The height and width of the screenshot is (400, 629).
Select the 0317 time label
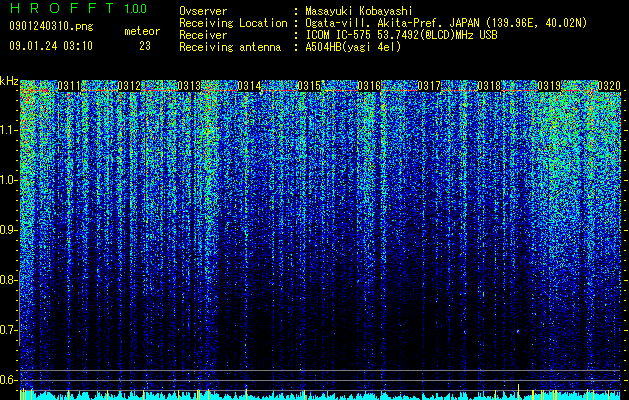point(429,86)
